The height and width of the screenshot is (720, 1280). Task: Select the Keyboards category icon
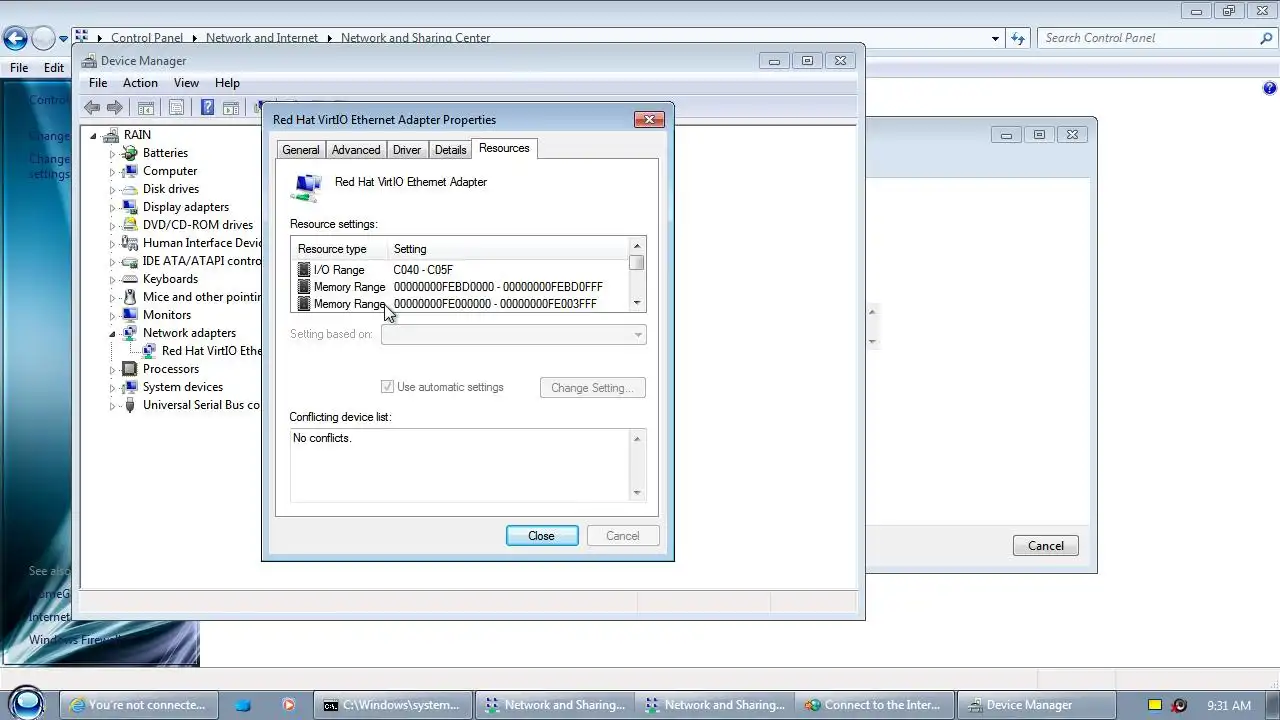[x=129, y=279]
